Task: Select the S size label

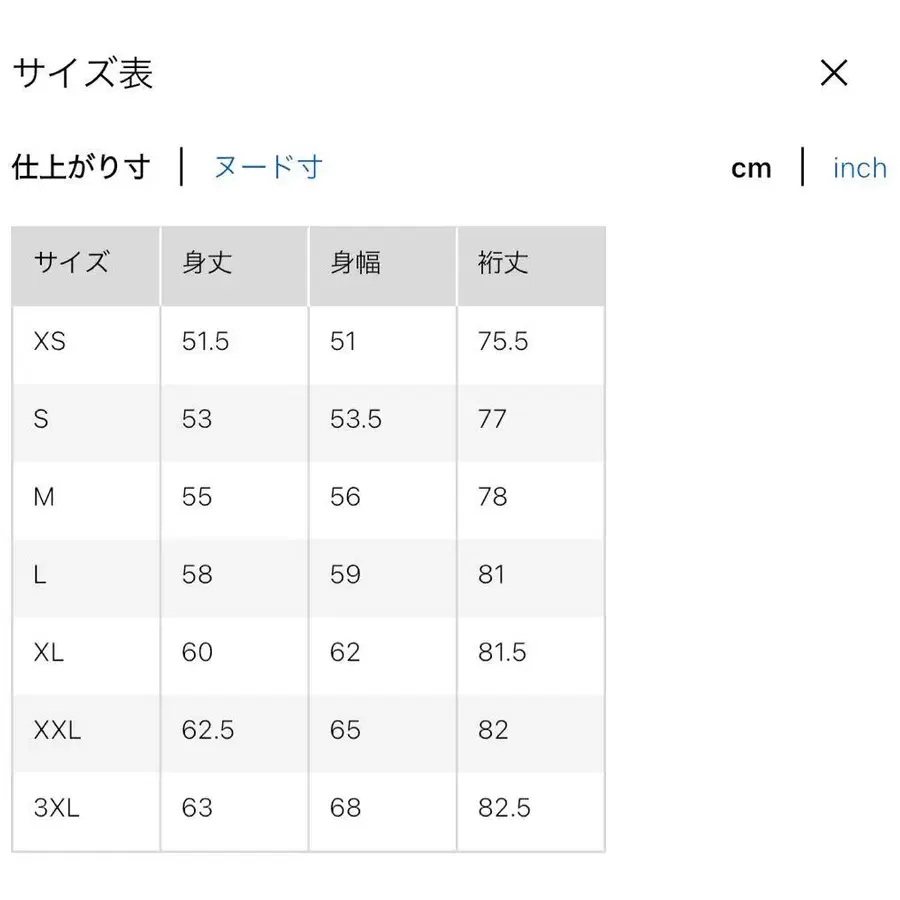Action: (x=41, y=420)
